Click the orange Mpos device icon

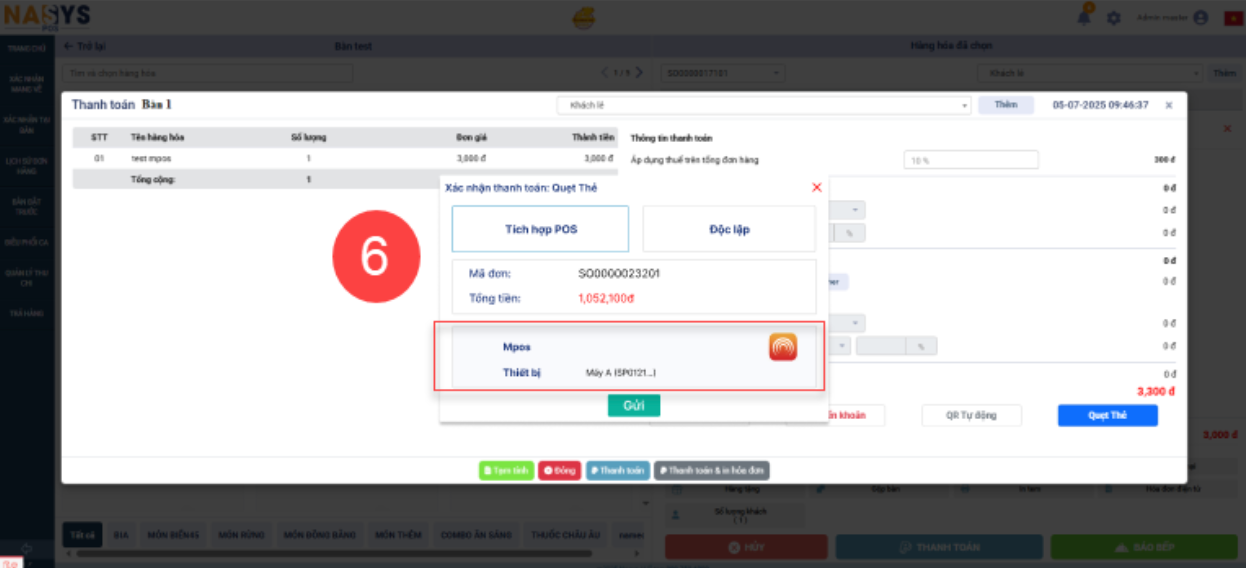782,347
